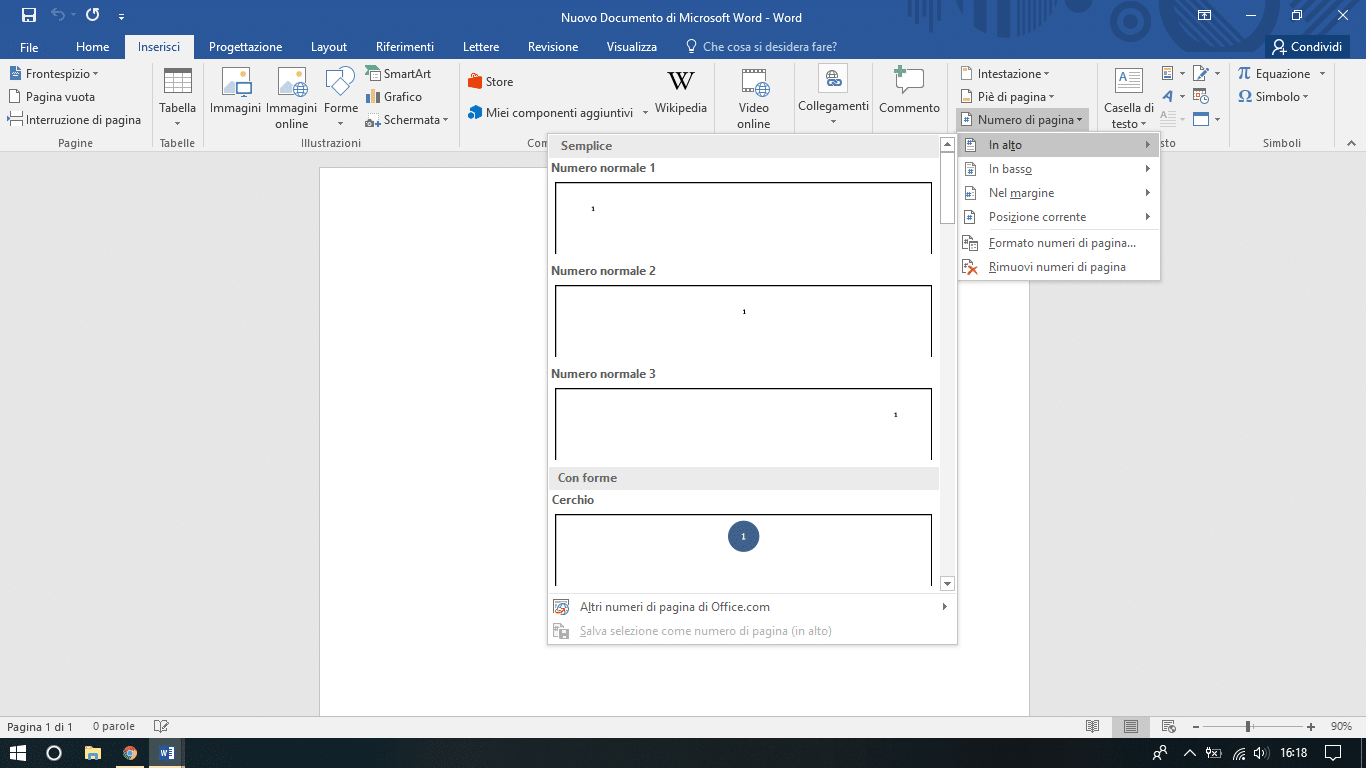The height and width of the screenshot is (768, 1366).
Task: Select In basso from the page number menu
Action: click(1010, 168)
